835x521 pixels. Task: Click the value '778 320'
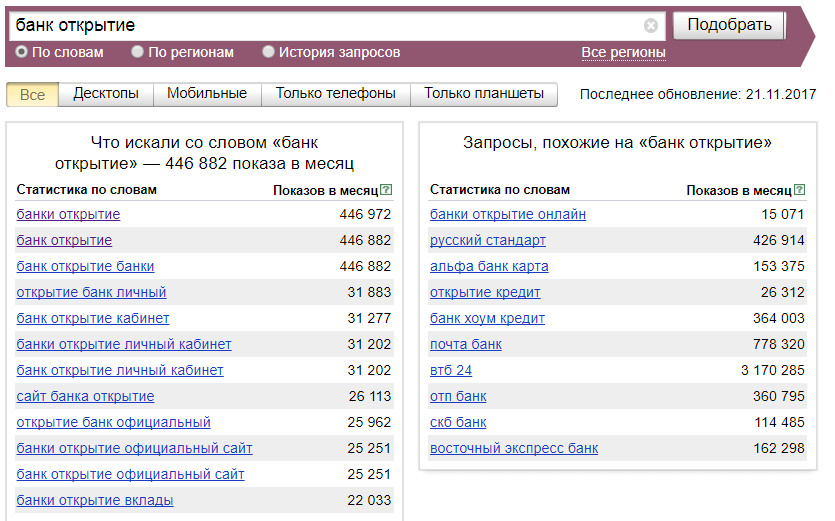(779, 345)
